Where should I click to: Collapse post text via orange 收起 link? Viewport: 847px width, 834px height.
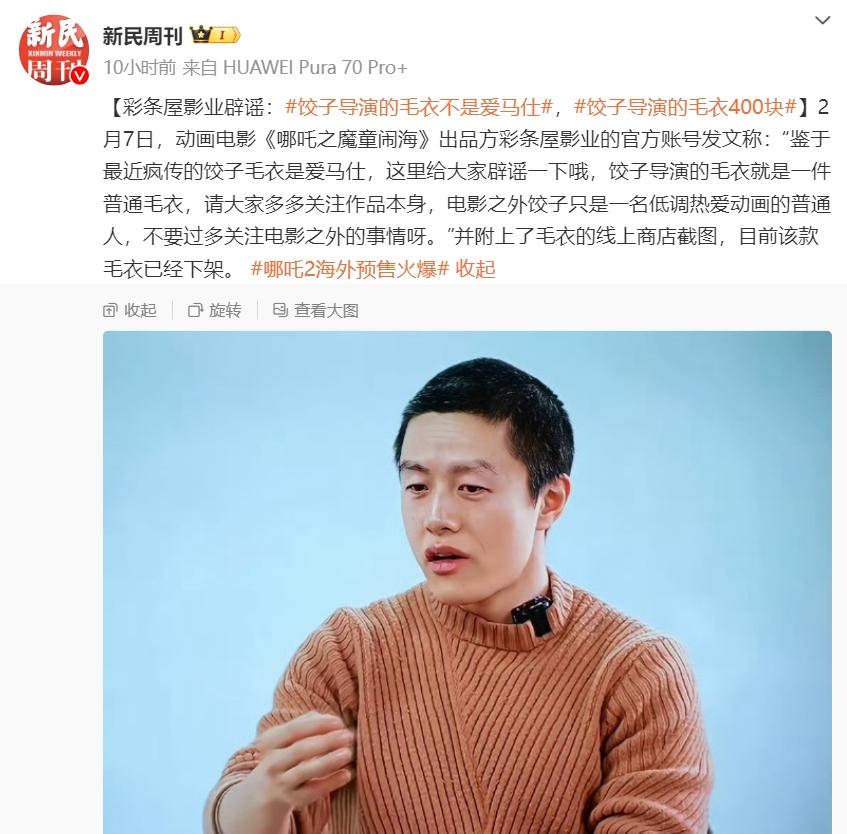tap(475, 269)
